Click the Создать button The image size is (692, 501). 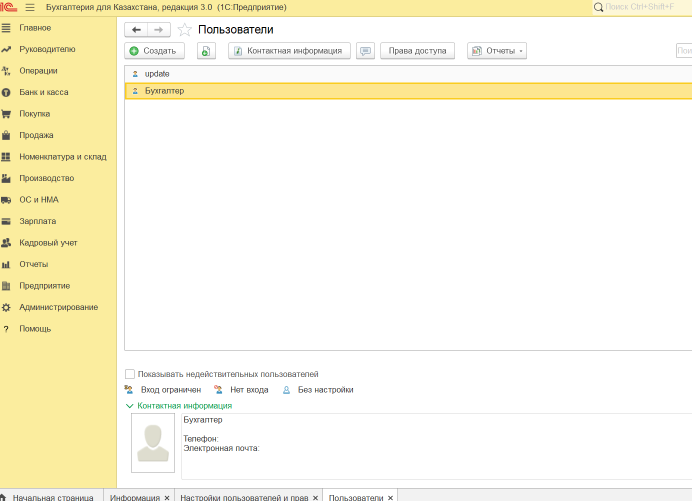coord(153,50)
